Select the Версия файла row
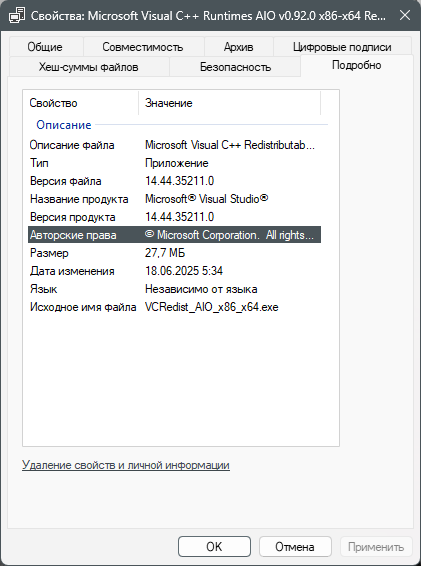421x566 pixels. [174, 181]
